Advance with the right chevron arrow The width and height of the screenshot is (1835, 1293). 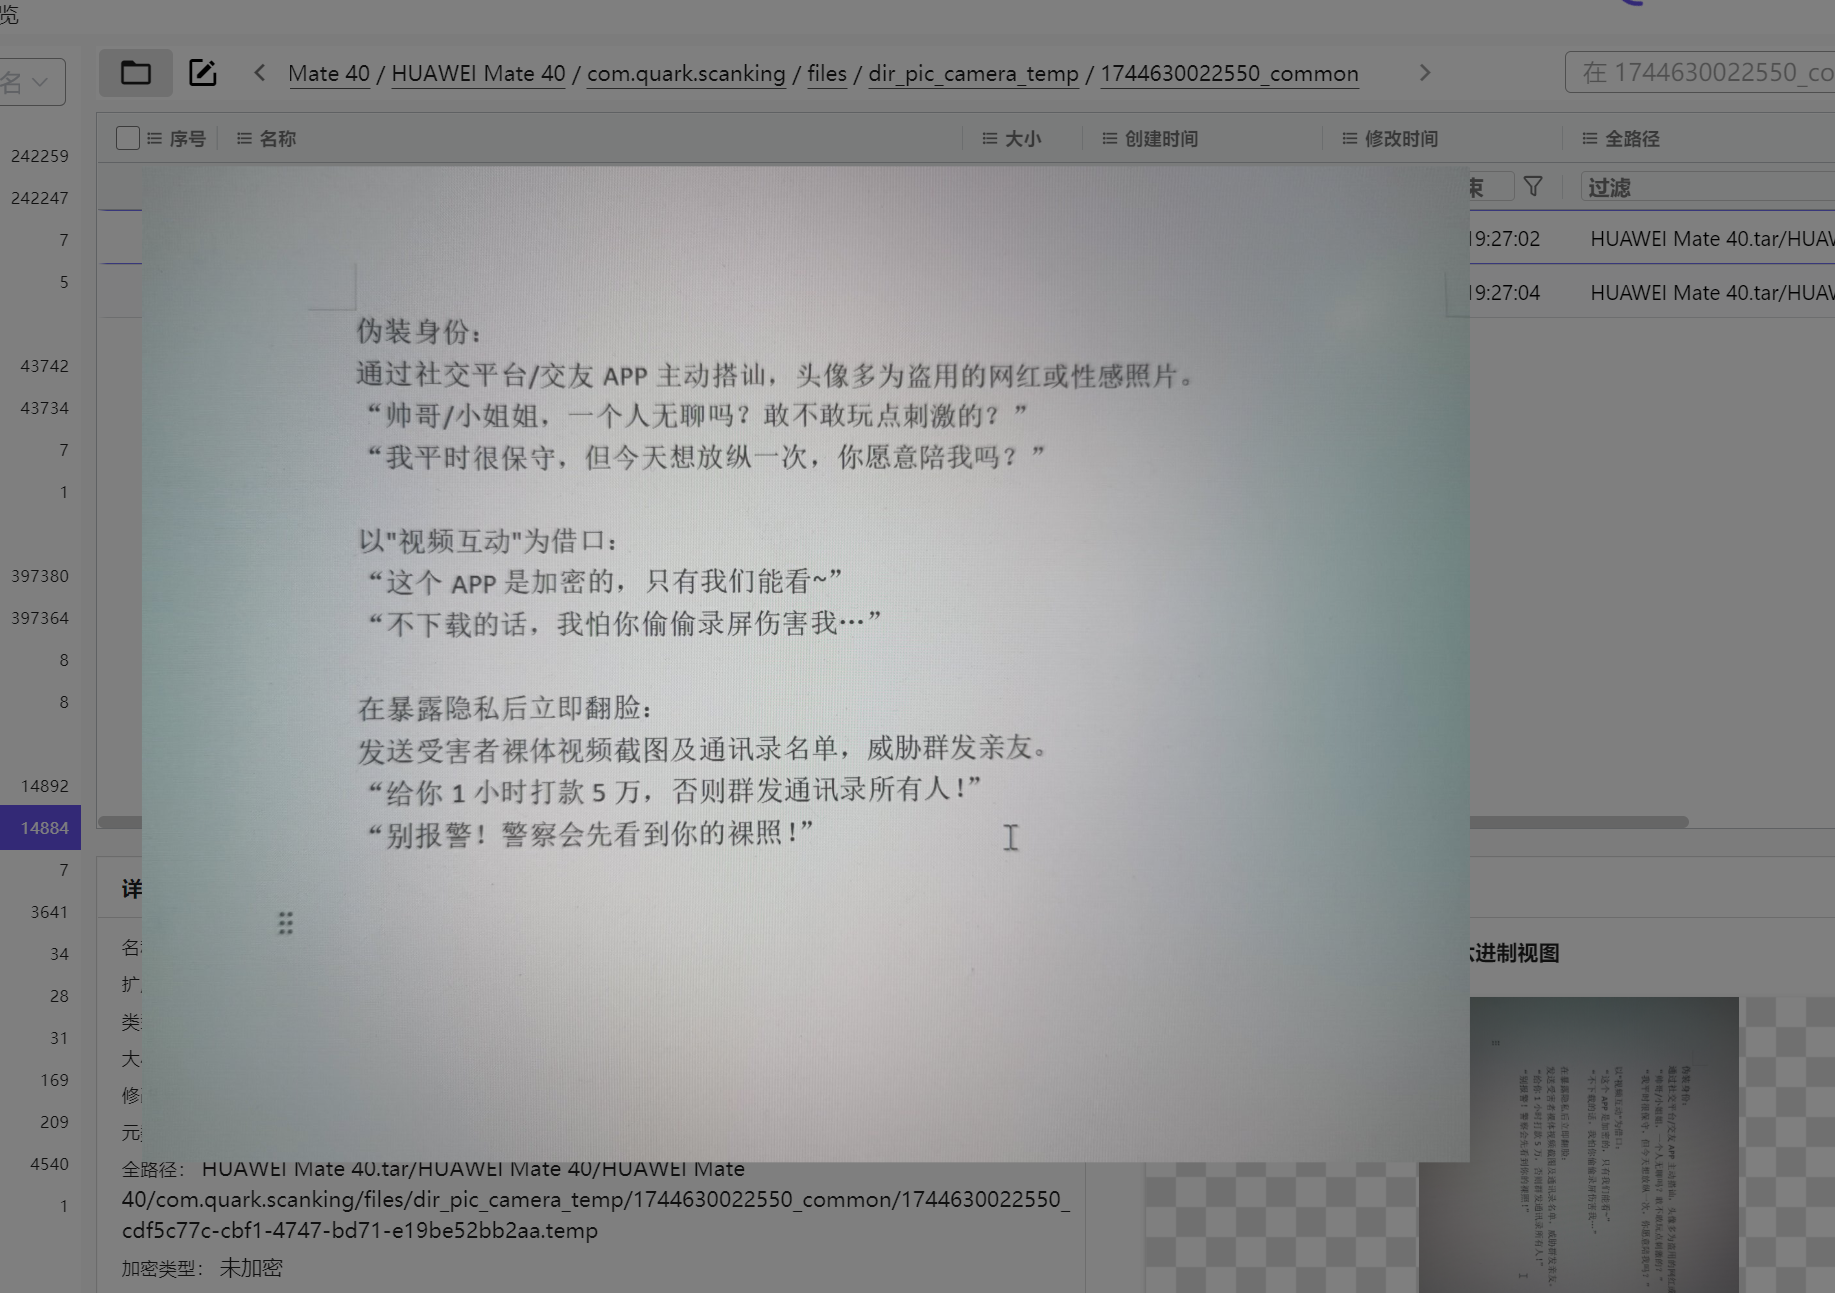(1425, 73)
